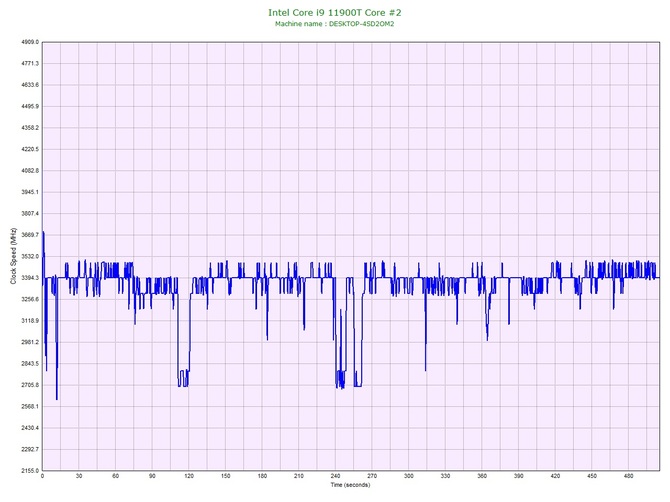Click the 3945.1 y-axis value
670x502 pixels.
tap(30, 192)
